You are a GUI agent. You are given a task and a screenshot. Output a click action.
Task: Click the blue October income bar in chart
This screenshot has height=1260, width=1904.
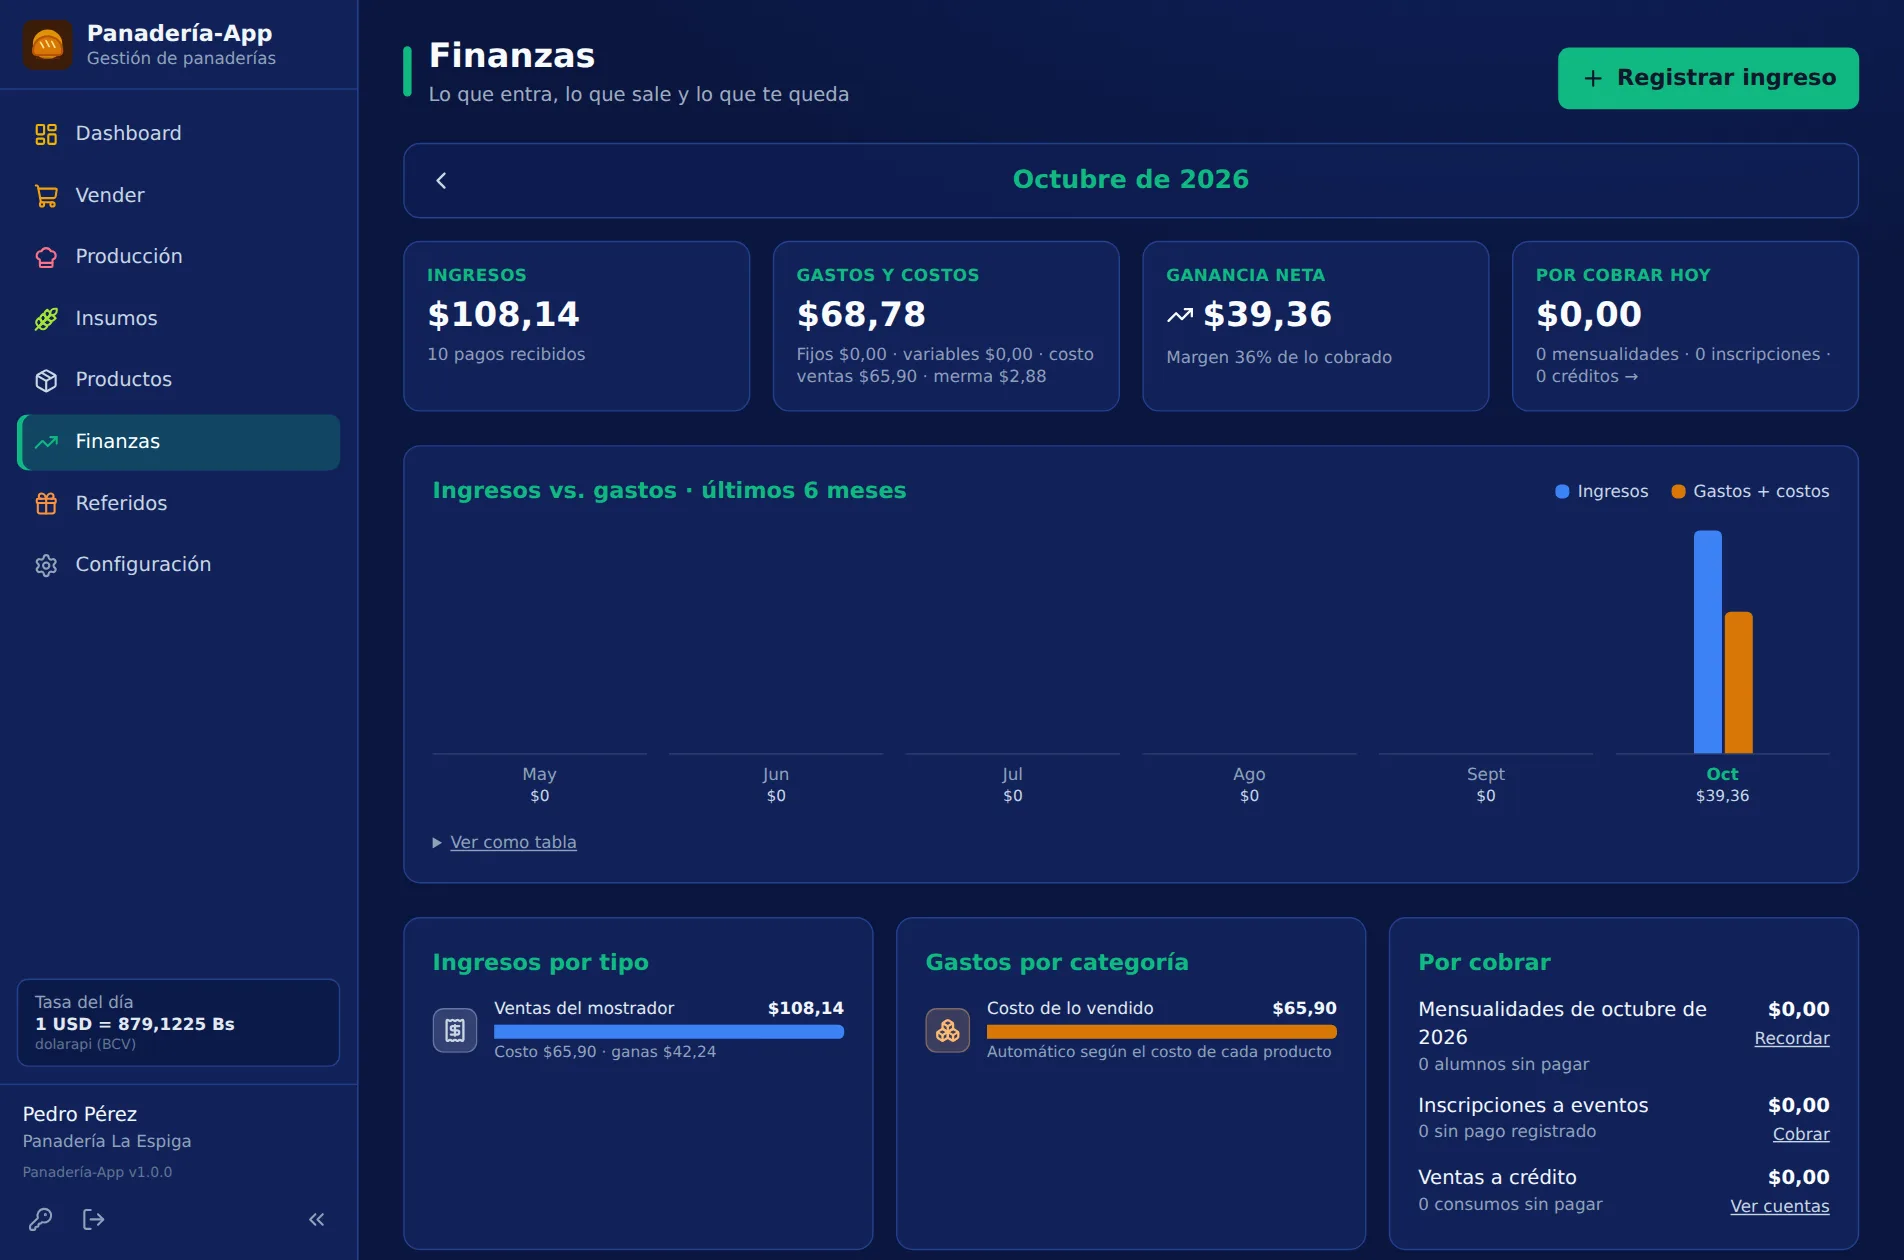tap(1708, 642)
